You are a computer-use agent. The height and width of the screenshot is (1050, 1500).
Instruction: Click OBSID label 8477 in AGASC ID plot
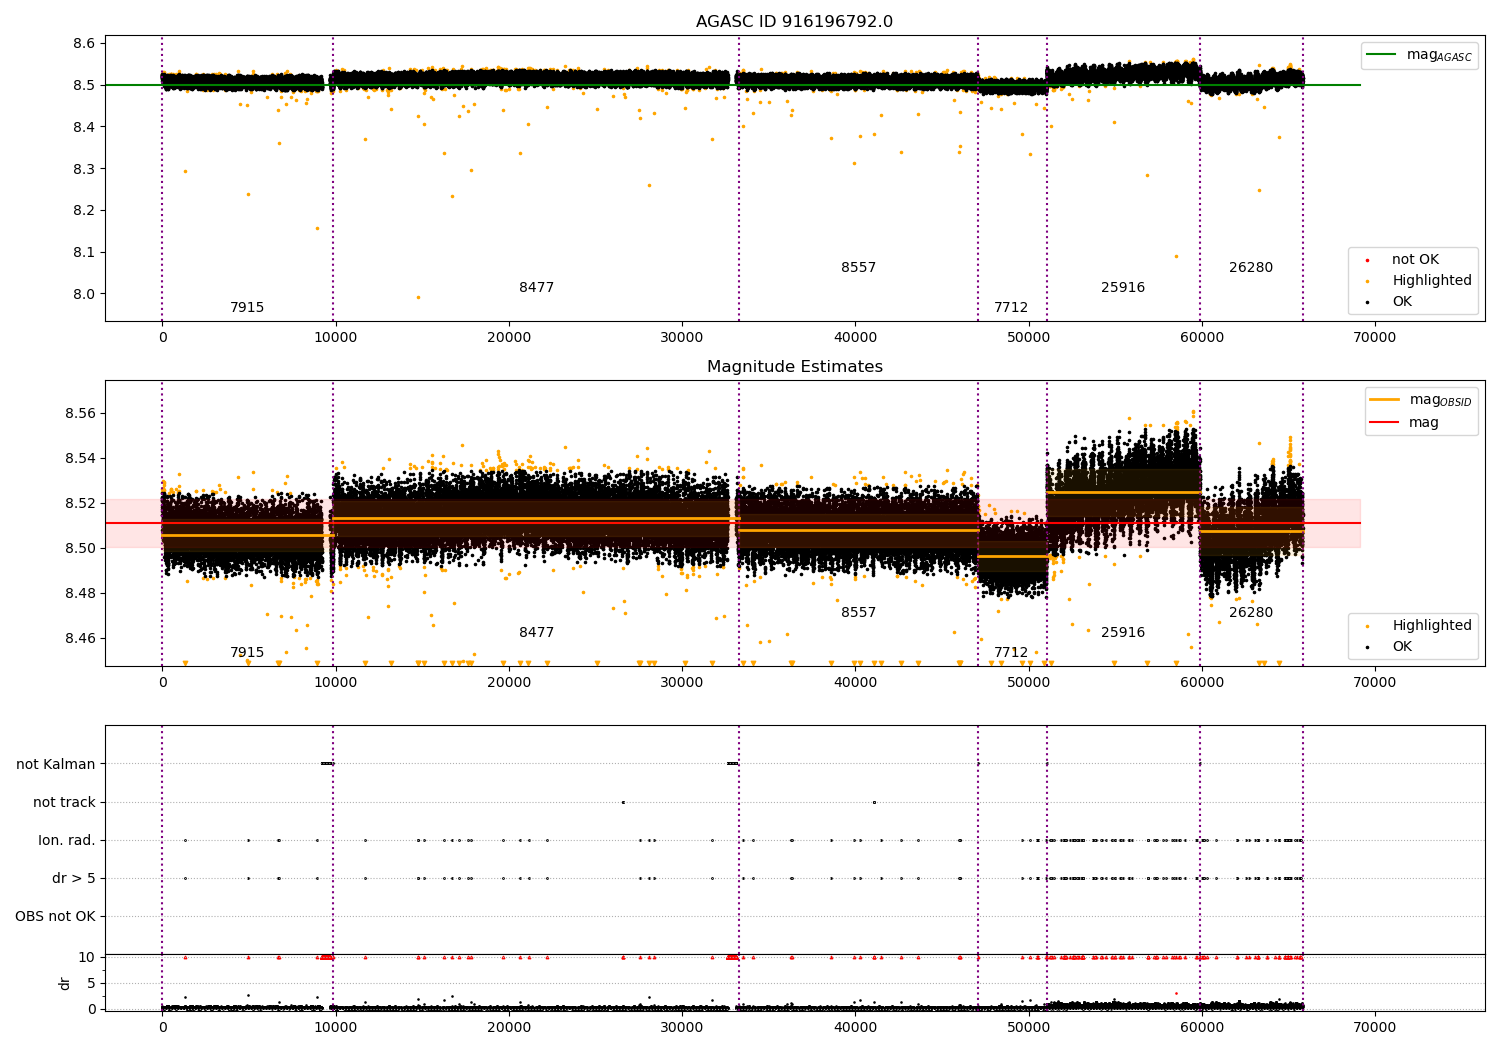click(536, 288)
